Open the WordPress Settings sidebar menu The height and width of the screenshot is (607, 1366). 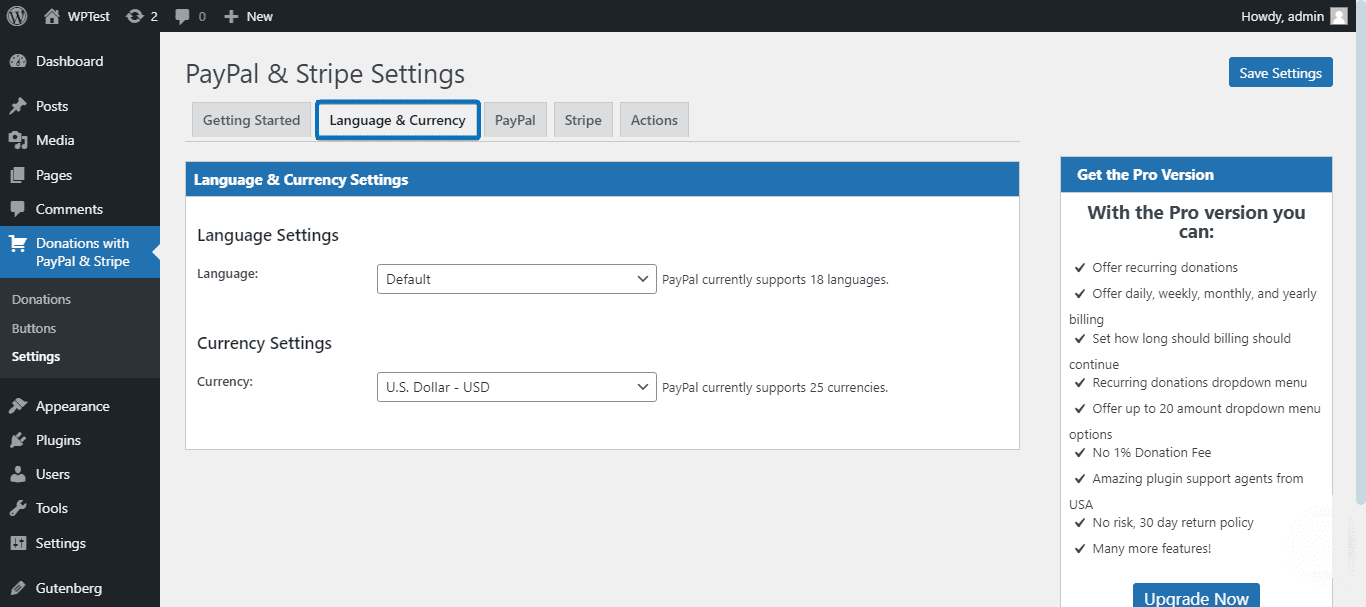click(80, 543)
